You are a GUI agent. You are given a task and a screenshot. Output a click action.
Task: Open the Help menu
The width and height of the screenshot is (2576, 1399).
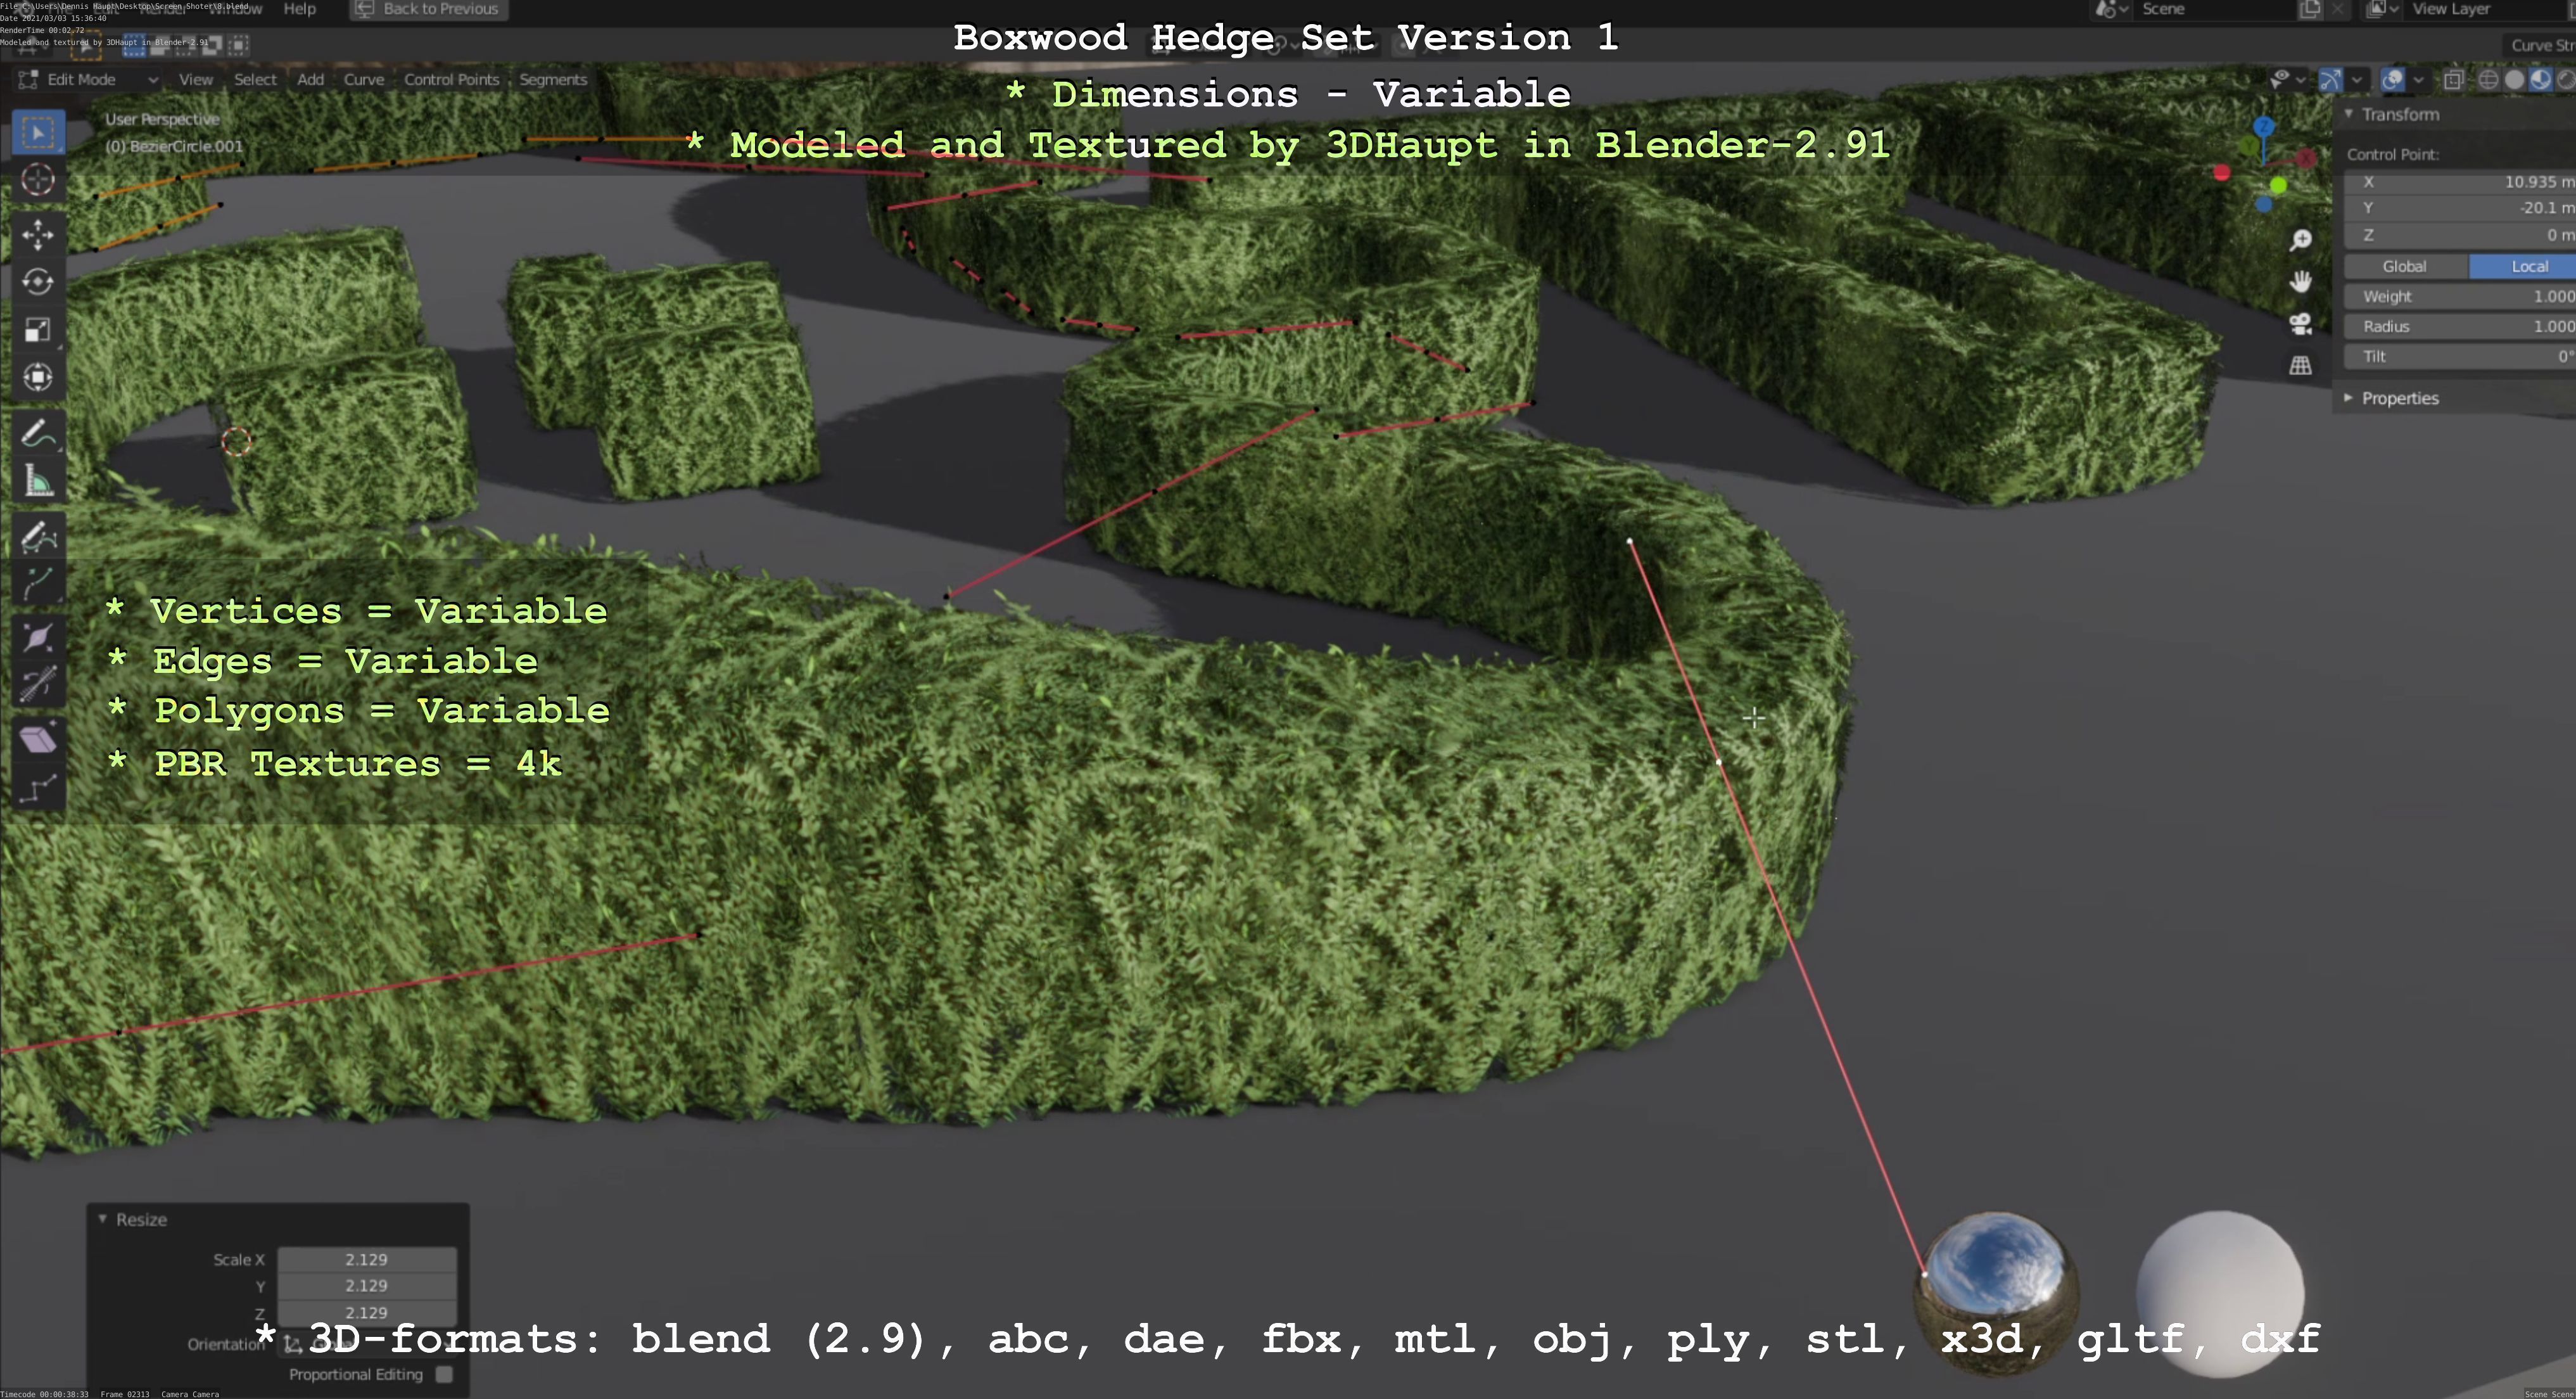pyautogui.click(x=299, y=9)
